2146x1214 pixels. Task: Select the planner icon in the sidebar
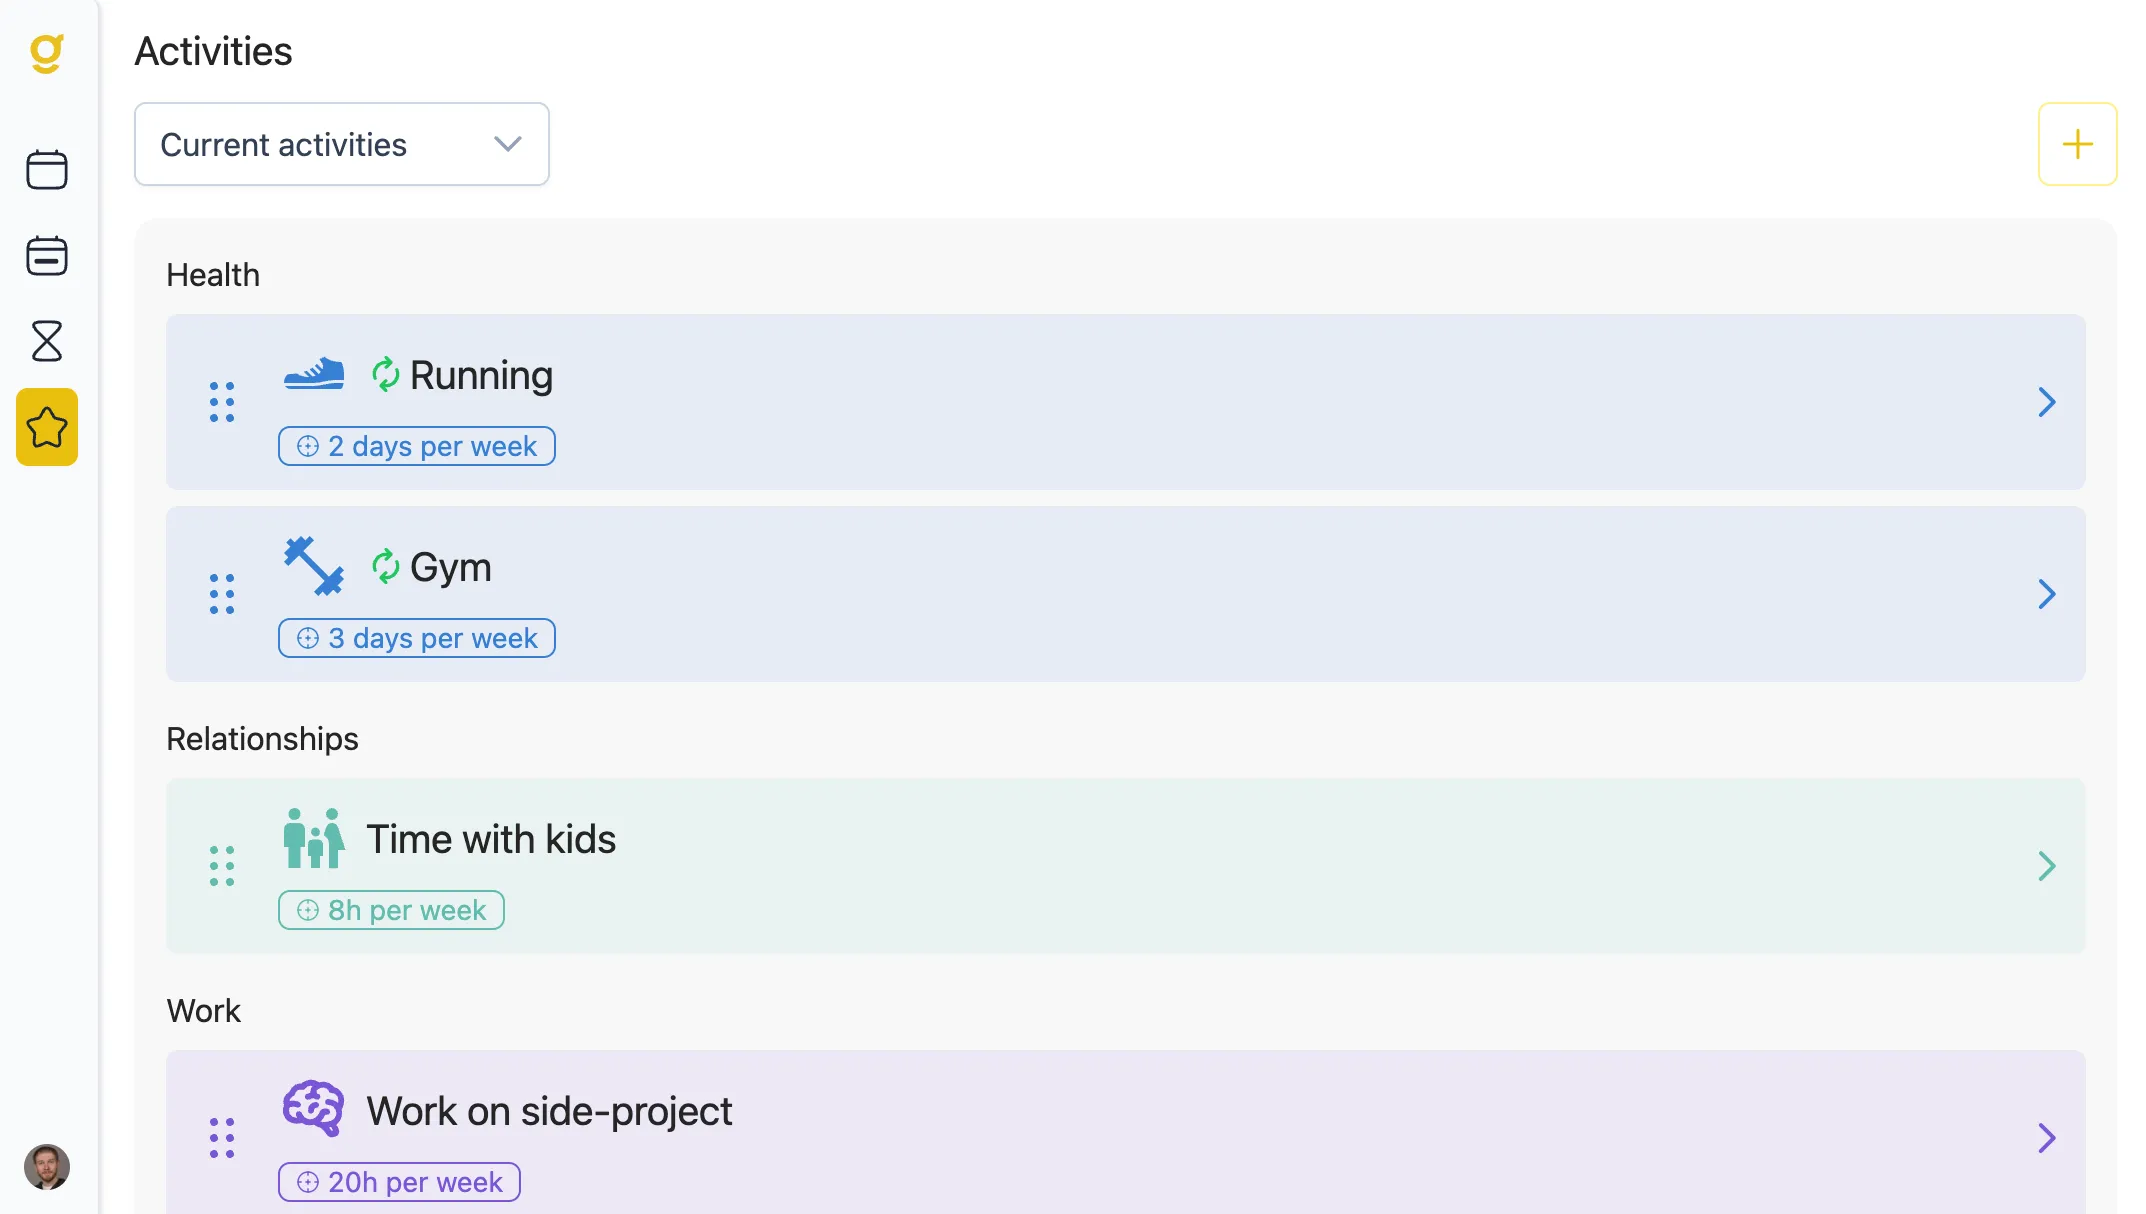coord(47,256)
